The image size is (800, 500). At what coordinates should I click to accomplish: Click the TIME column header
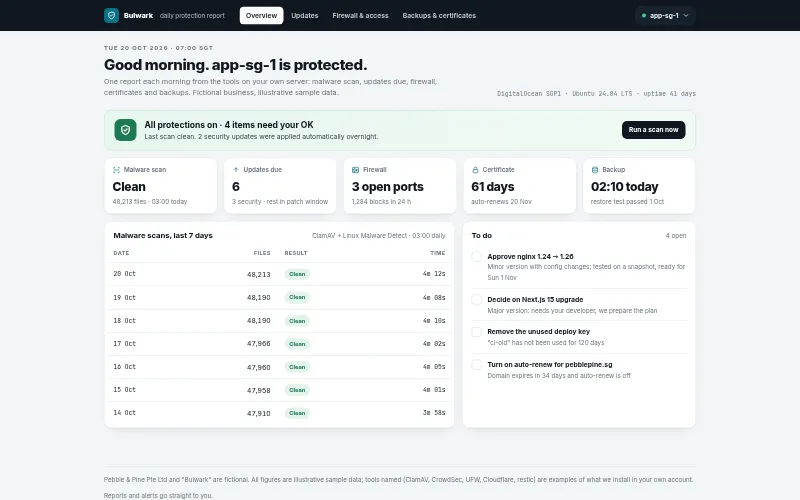[438, 253]
